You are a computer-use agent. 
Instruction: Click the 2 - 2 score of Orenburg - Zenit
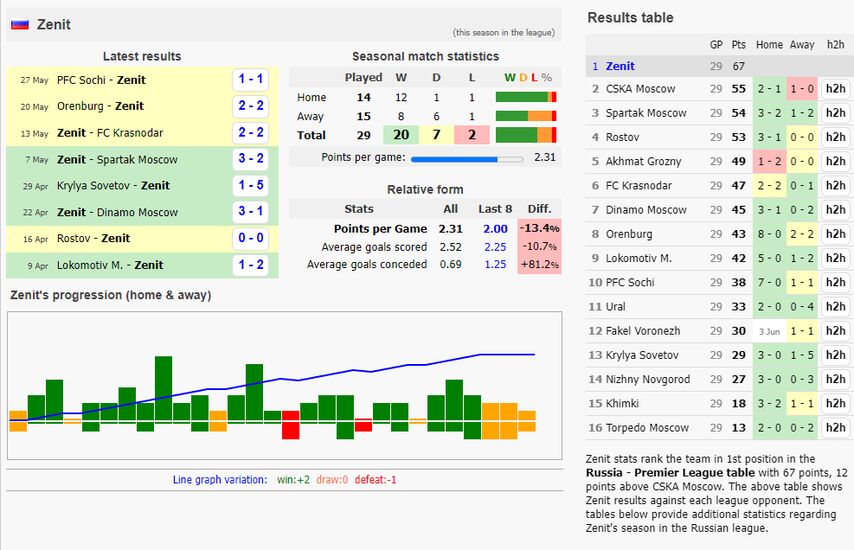[251, 106]
